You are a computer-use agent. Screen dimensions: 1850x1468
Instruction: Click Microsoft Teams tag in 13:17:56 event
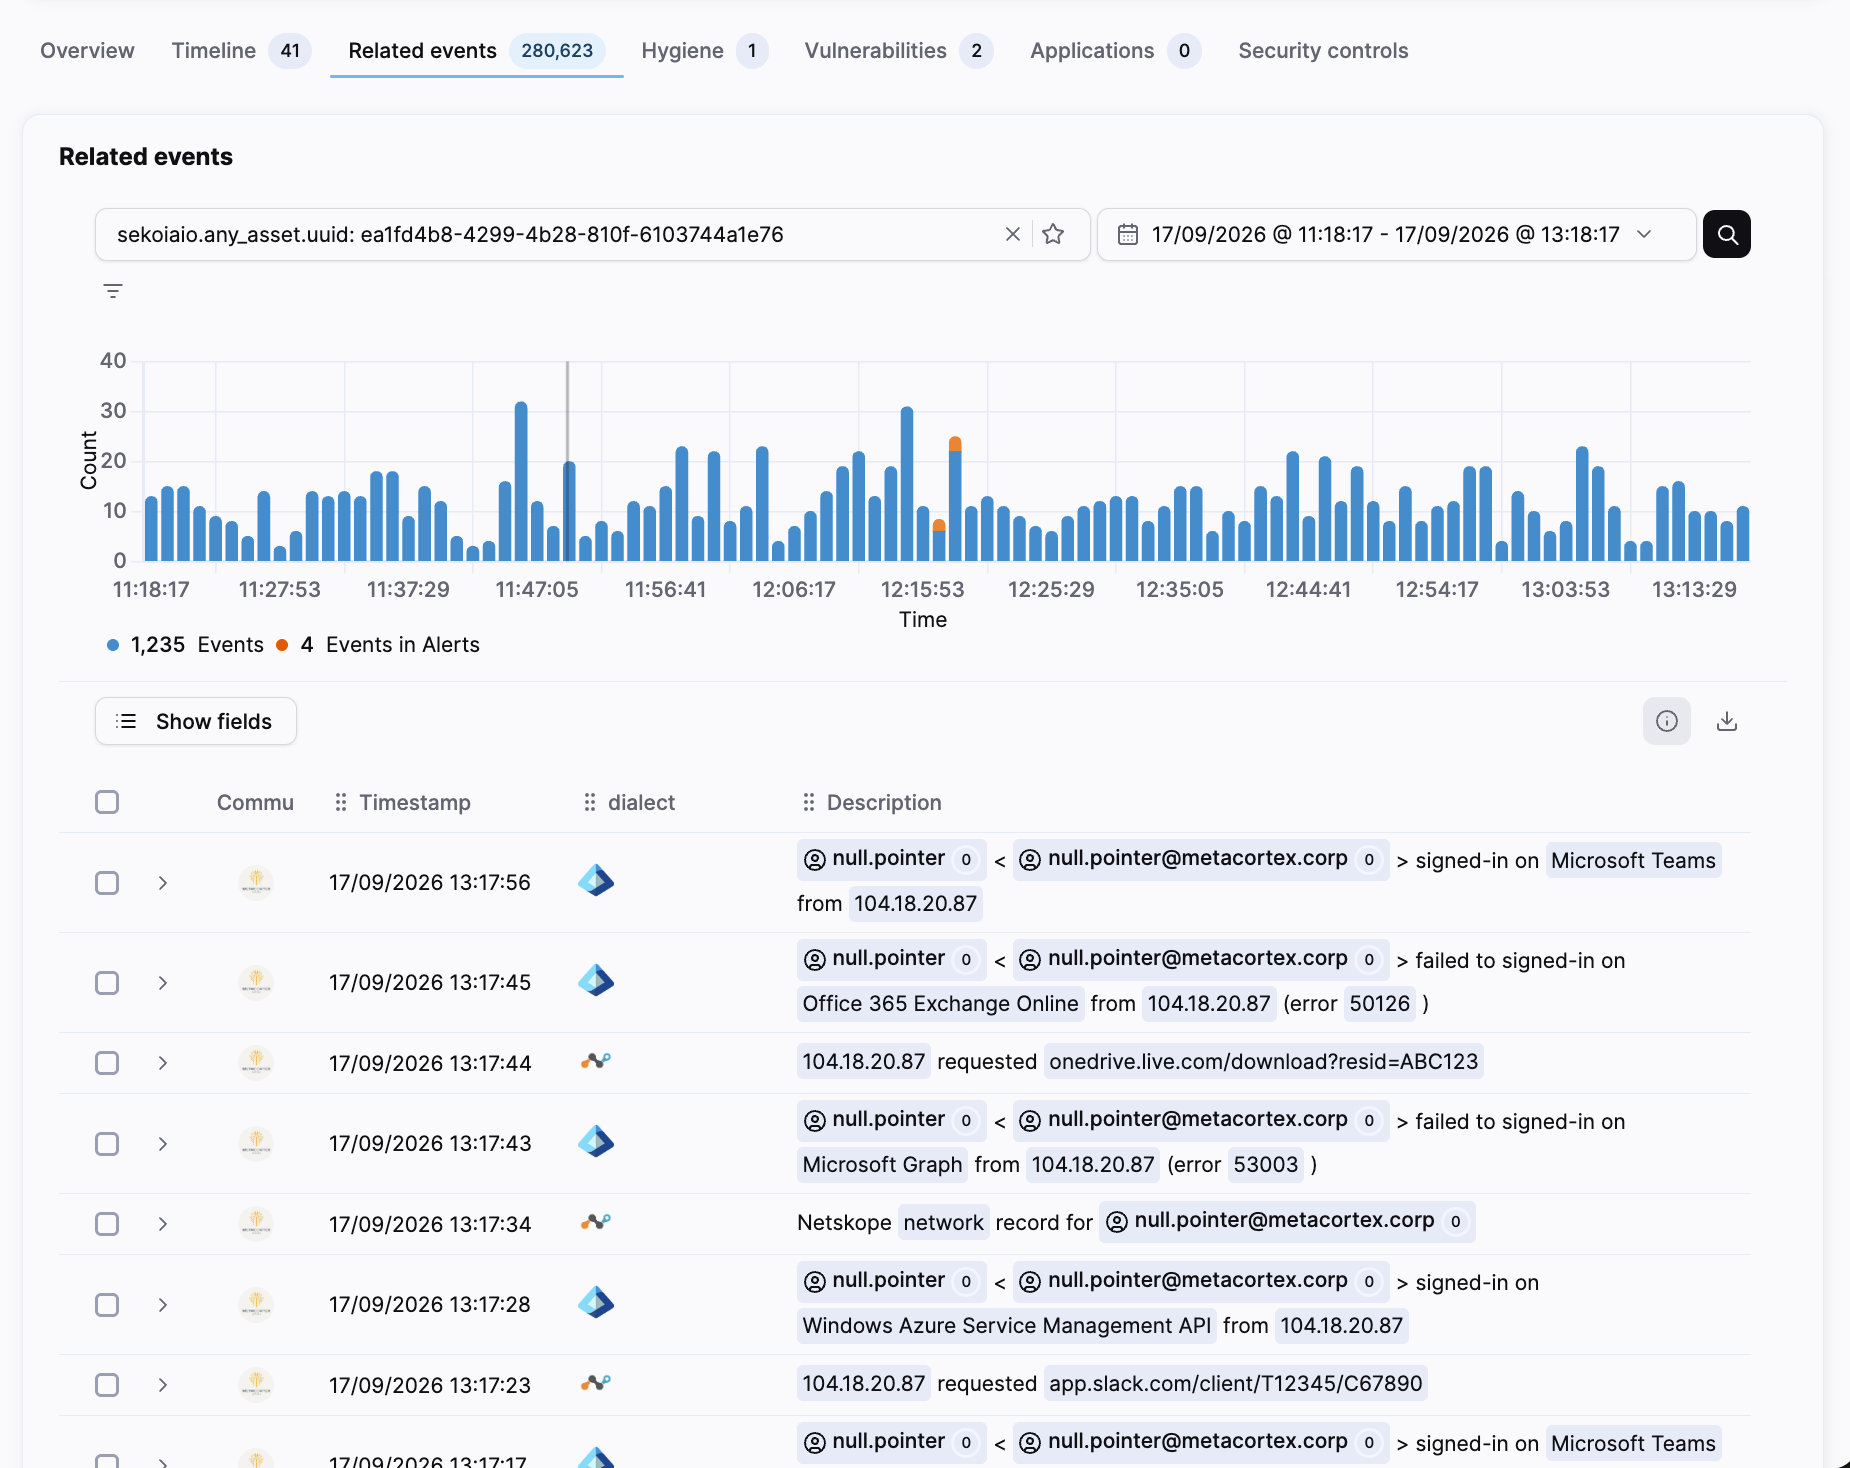coord(1633,860)
